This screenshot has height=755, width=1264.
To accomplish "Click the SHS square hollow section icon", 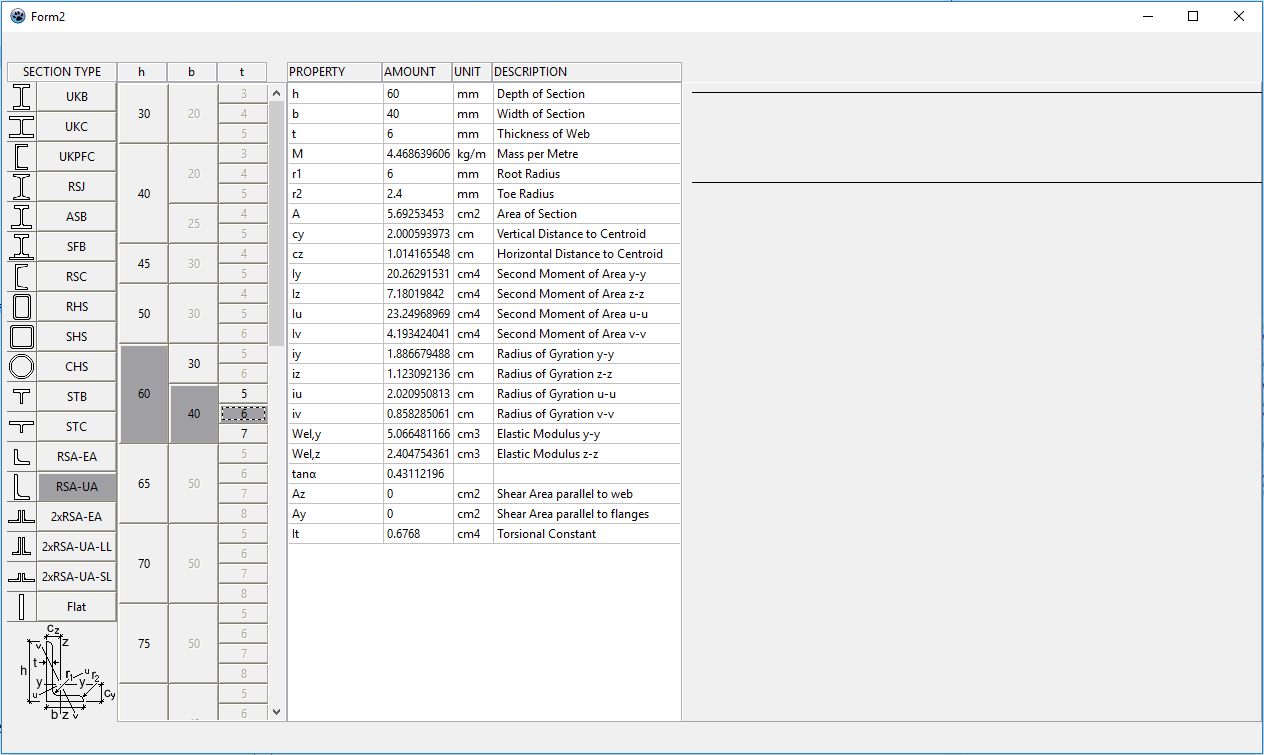I will point(22,337).
